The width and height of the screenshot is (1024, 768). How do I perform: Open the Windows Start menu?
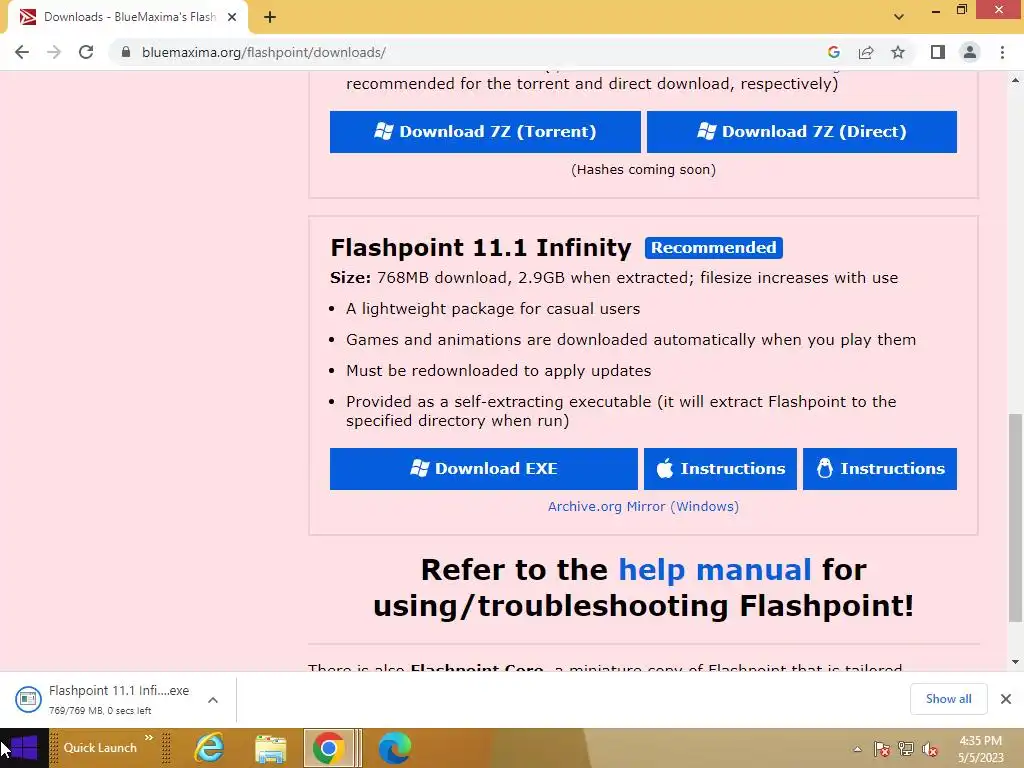click(x=24, y=748)
